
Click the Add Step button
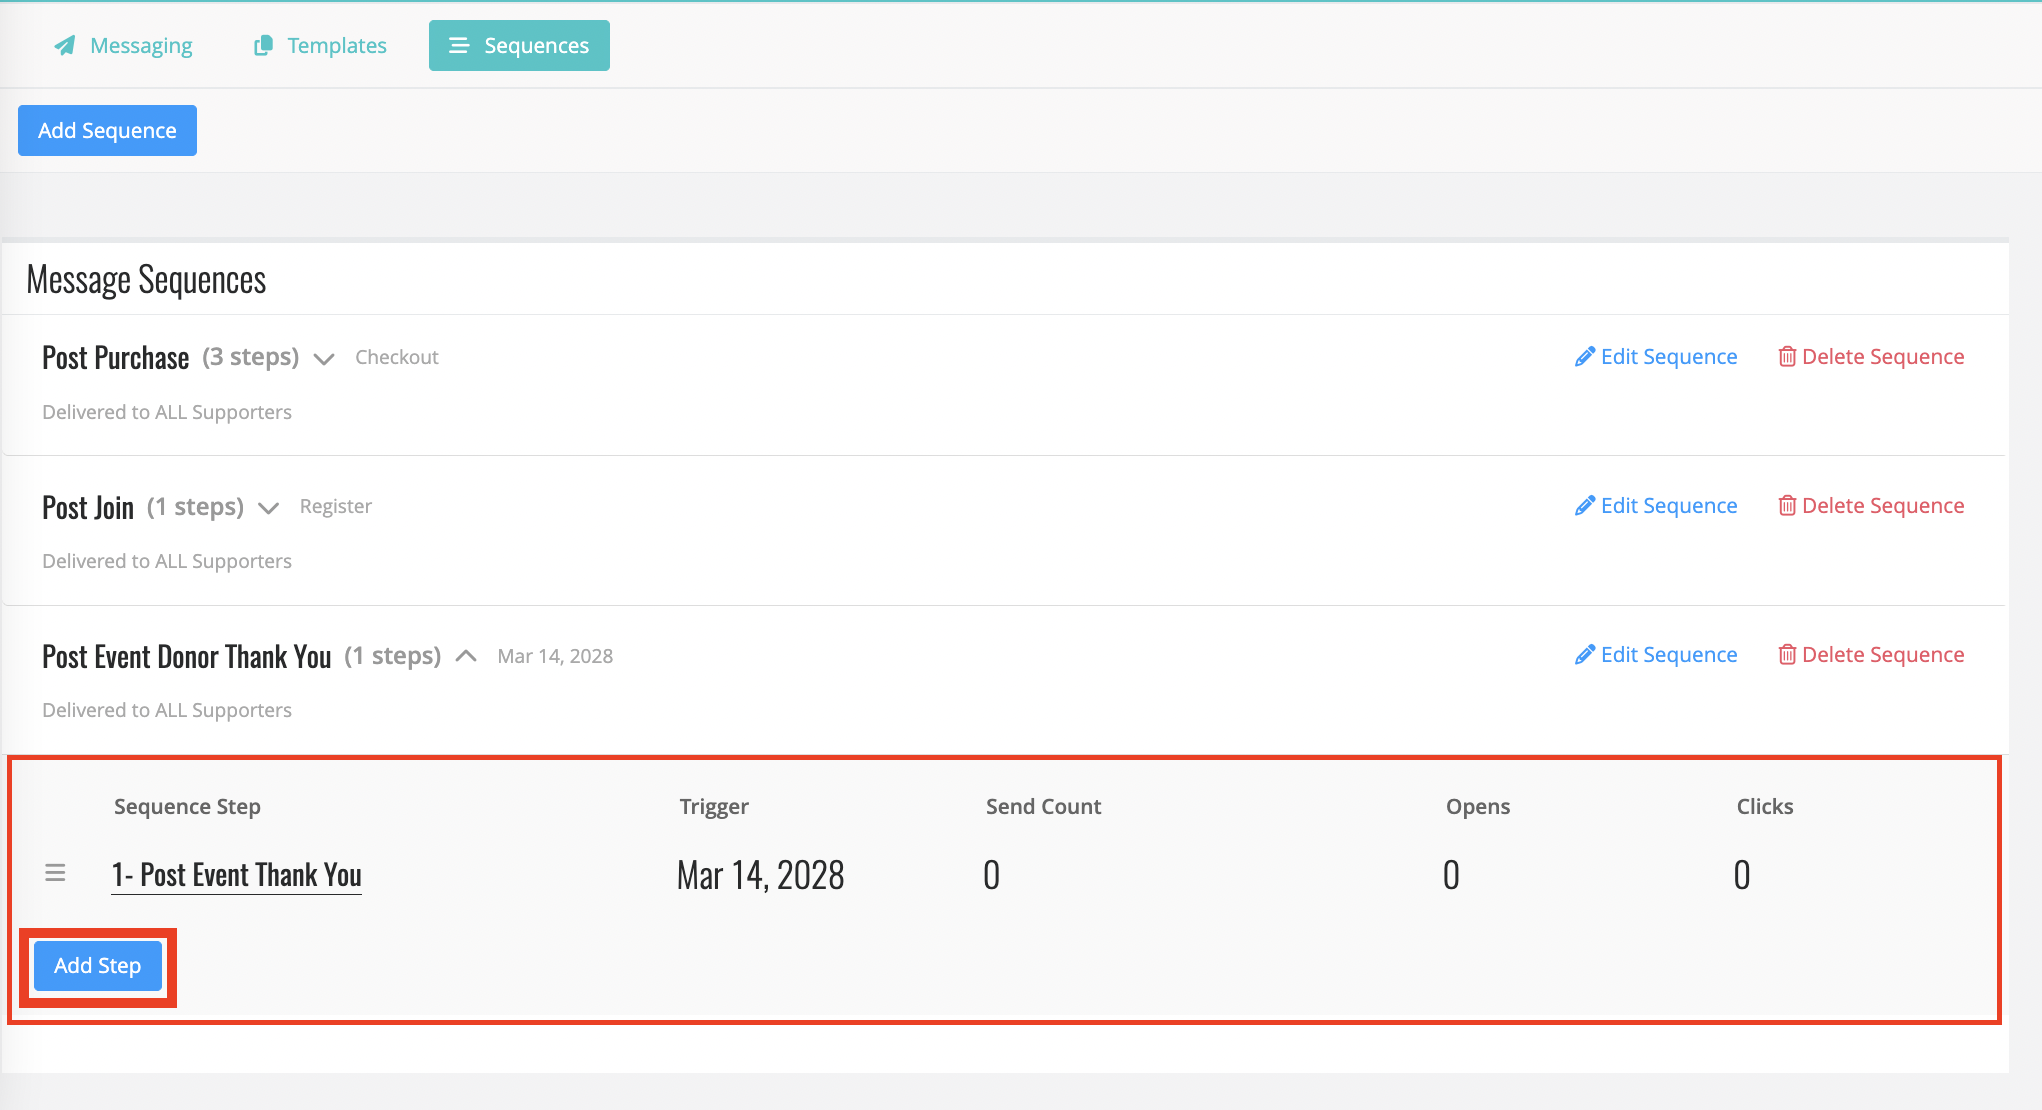(x=98, y=966)
